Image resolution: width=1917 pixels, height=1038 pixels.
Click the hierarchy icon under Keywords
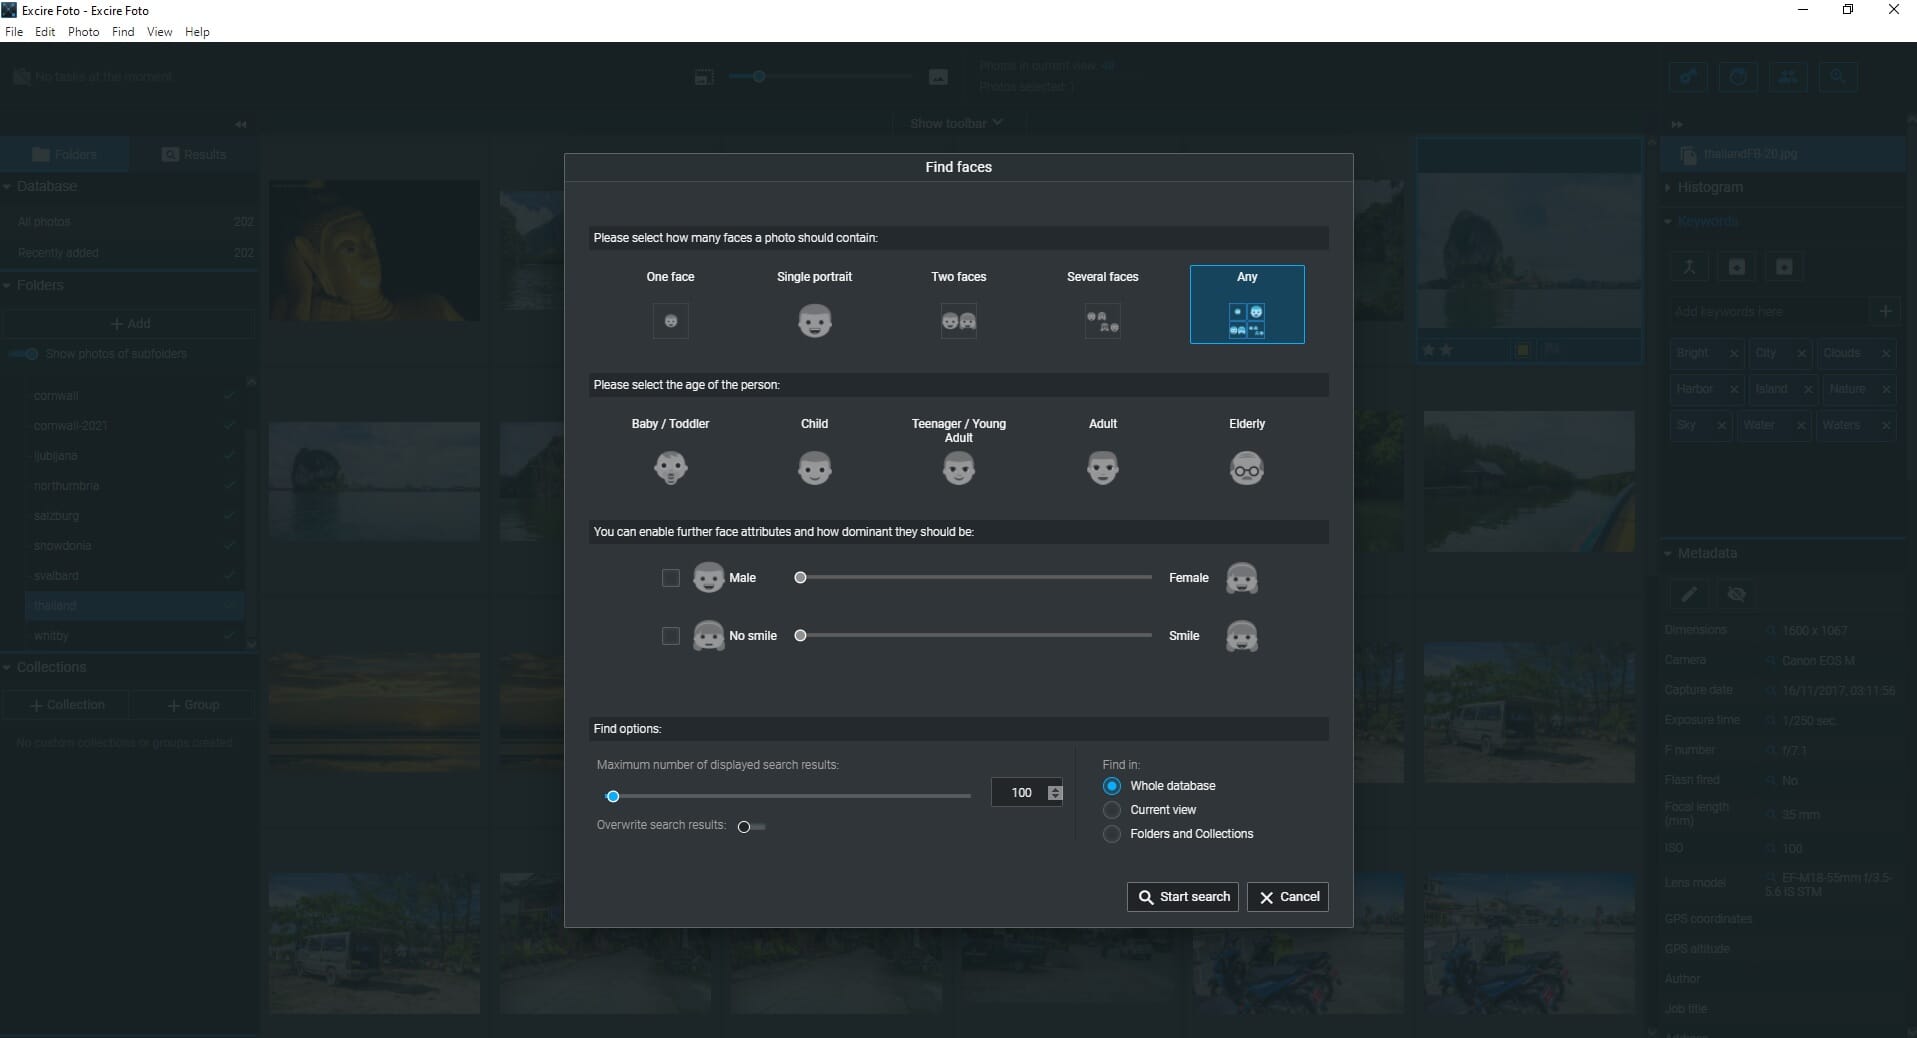tap(1689, 267)
